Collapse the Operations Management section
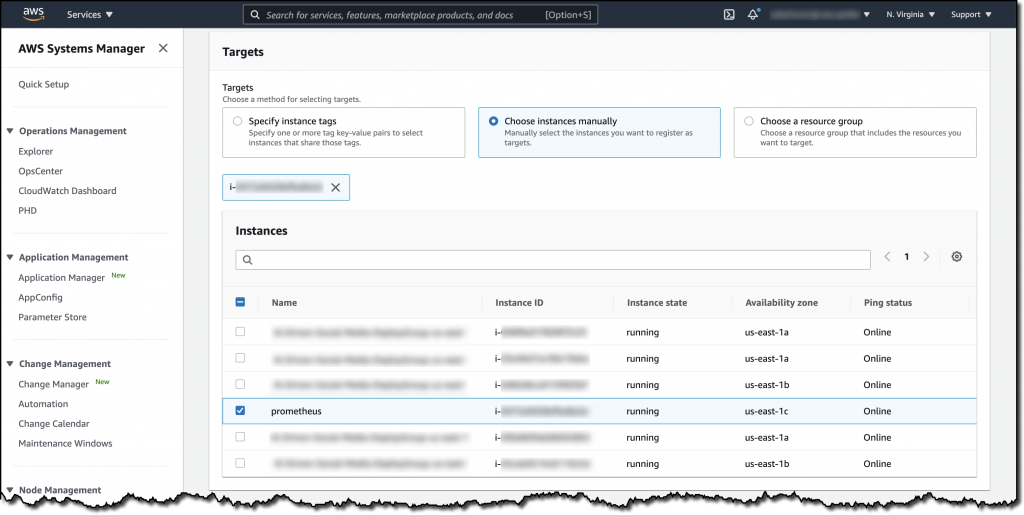Screen dimensions: 1024x515 [x=10, y=131]
